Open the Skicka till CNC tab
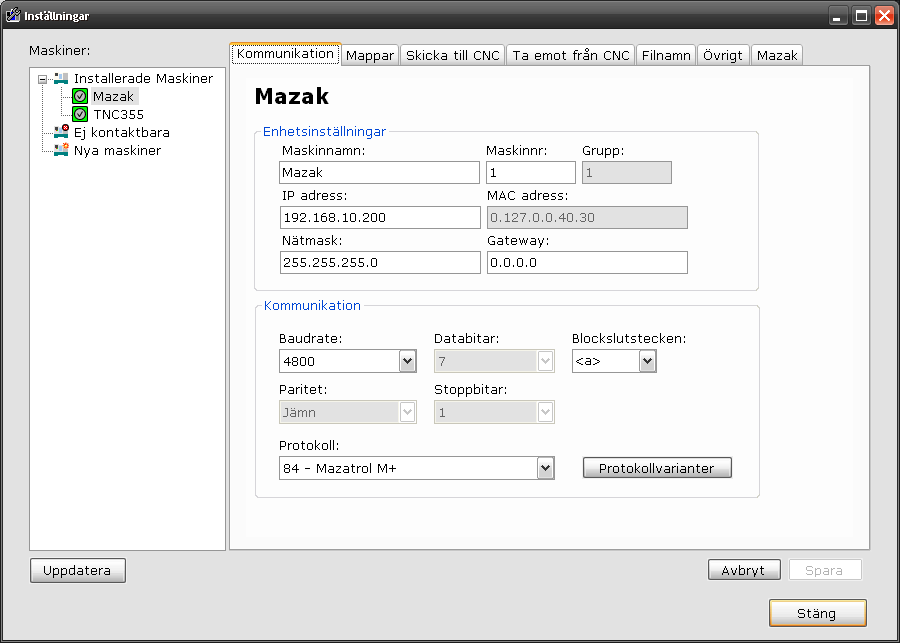 [452, 56]
